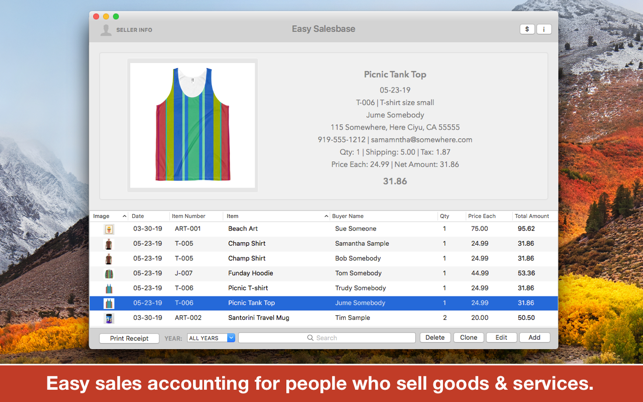Click Bob Somebody row shirt thumbnail
The height and width of the screenshot is (402, 643).
pos(109,259)
